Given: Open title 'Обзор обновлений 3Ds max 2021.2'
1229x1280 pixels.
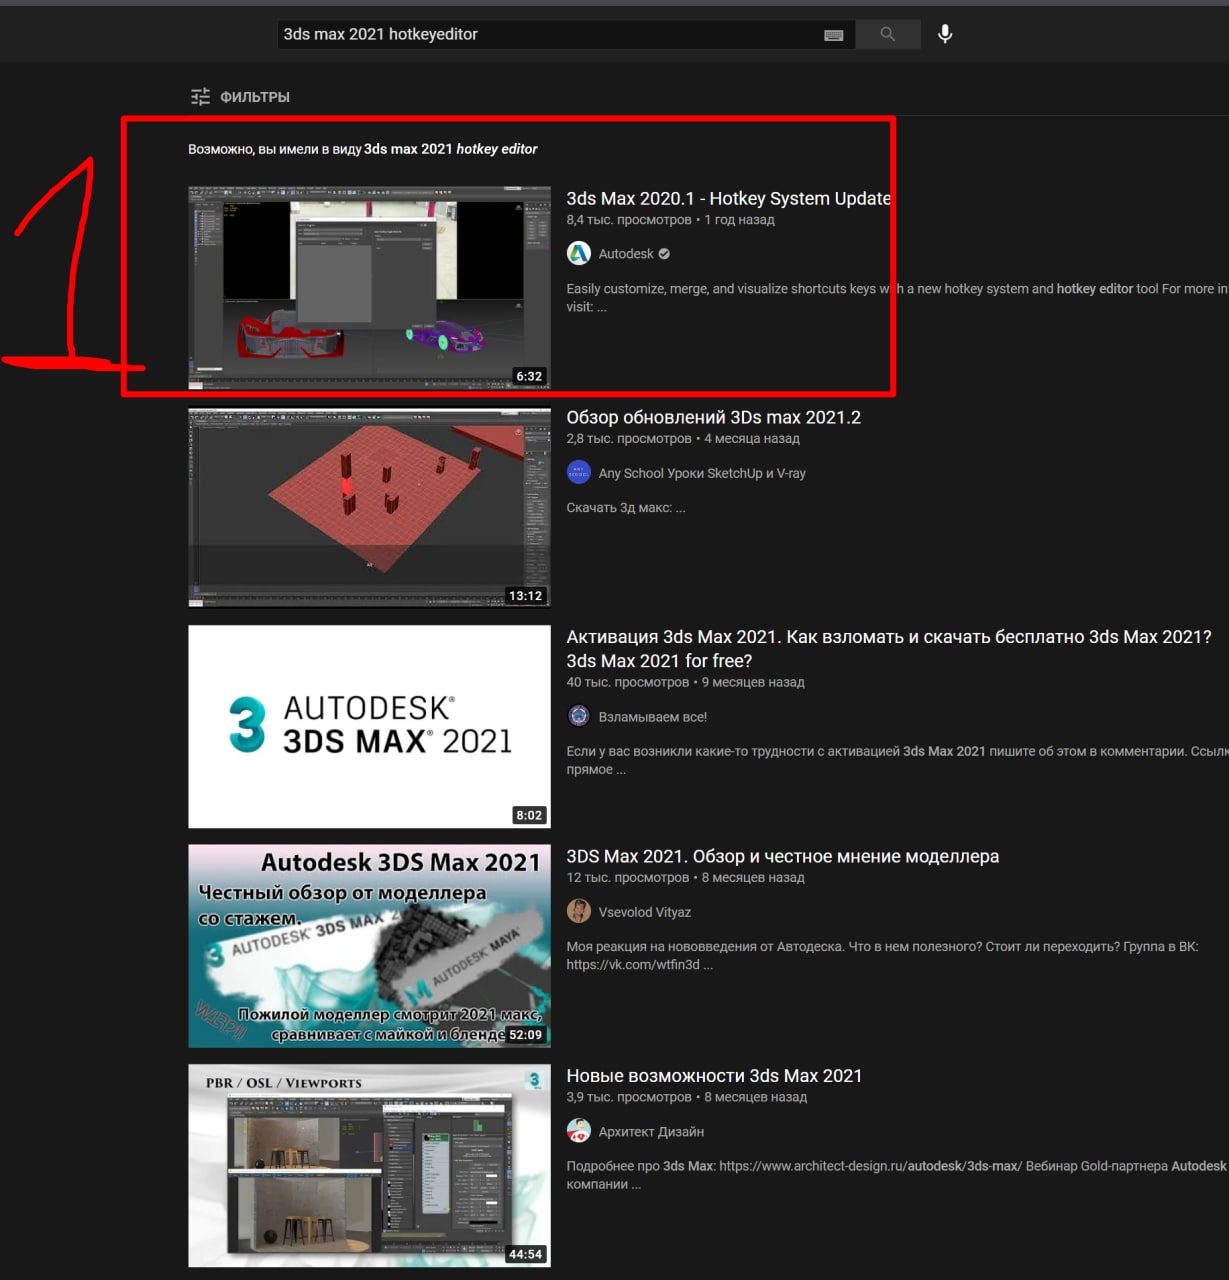Looking at the screenshot, I should [x=713, y=417].
